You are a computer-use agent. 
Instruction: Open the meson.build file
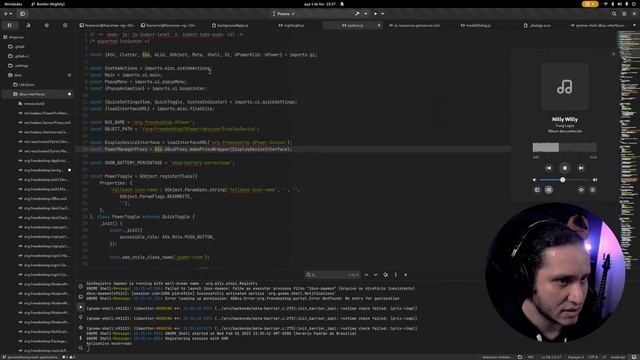(x=32, y=104)
